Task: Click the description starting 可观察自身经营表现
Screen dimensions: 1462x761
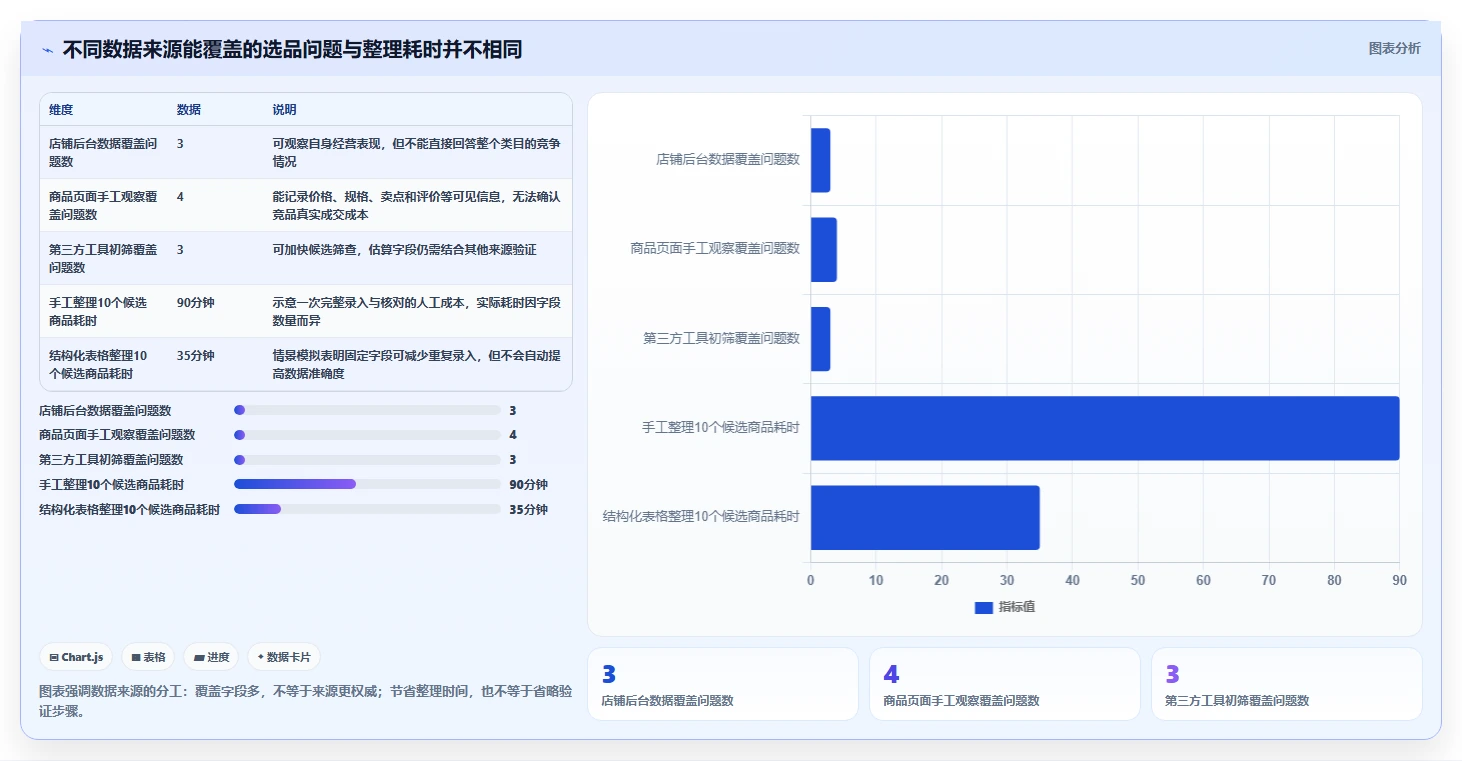Action: pos(416,152)
